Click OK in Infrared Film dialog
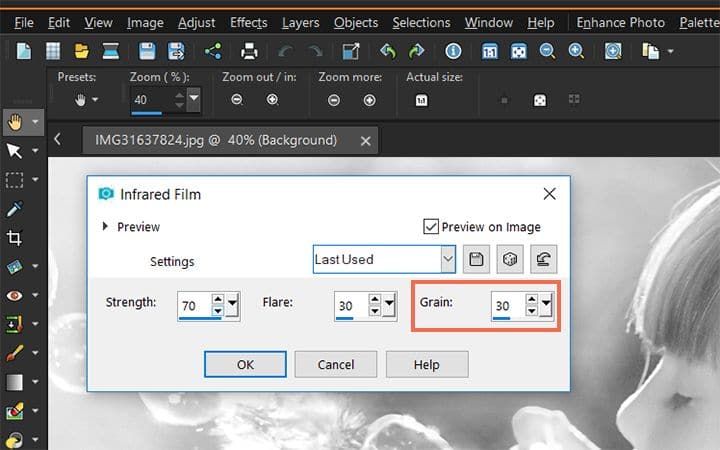 click(x=245, y=365)
